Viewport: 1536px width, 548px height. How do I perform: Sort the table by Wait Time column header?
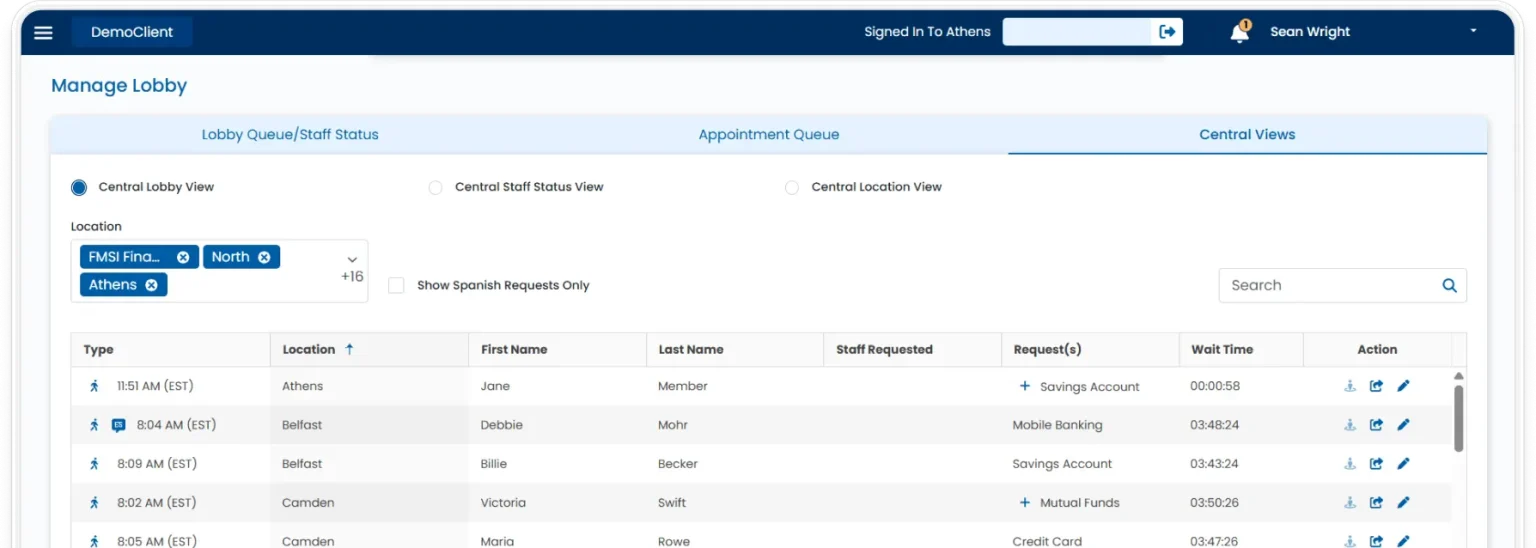click(1221, 350)
